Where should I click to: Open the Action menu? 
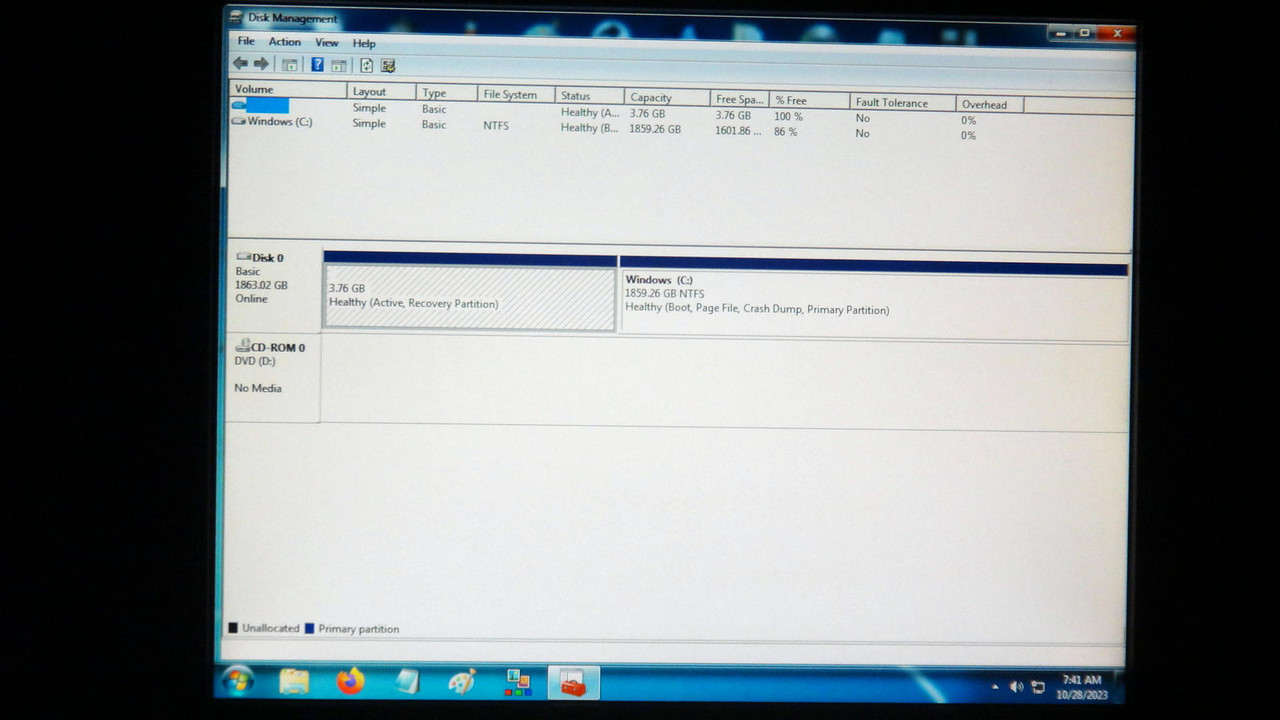284,42
